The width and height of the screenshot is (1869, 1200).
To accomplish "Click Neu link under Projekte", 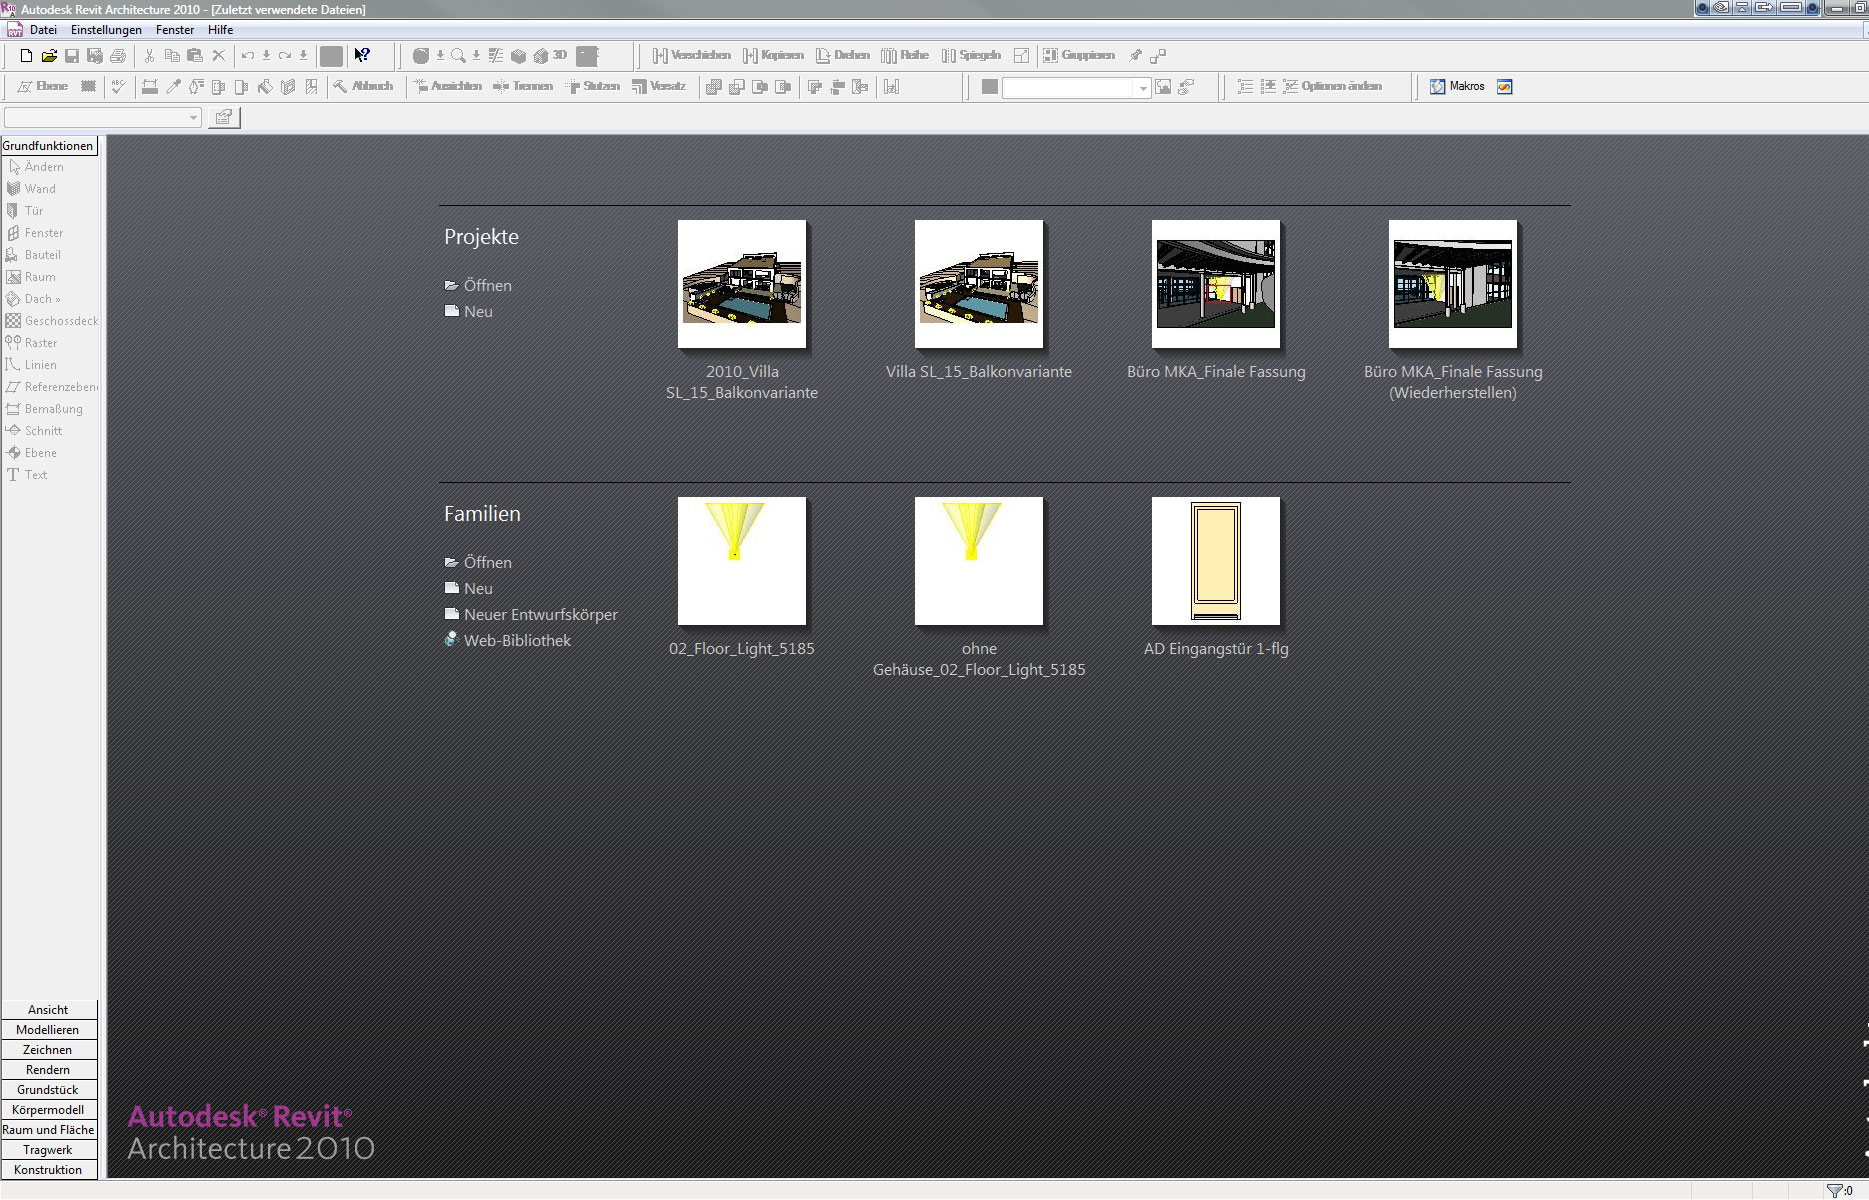I will click(x=469, y=312).
